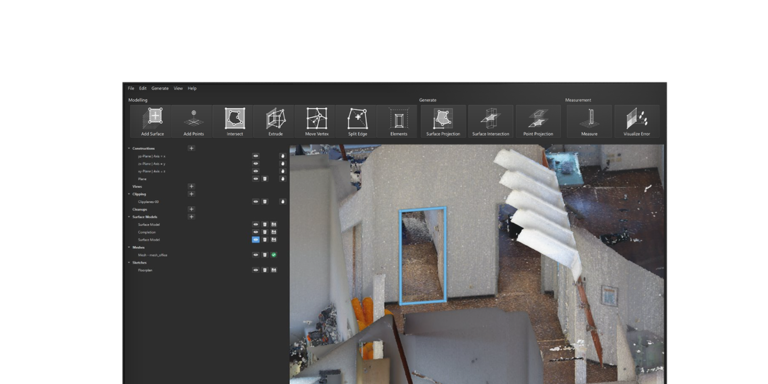Select the Cleanups heading
The height and width of the screenshot is (384, 768).
pos(140,209)
